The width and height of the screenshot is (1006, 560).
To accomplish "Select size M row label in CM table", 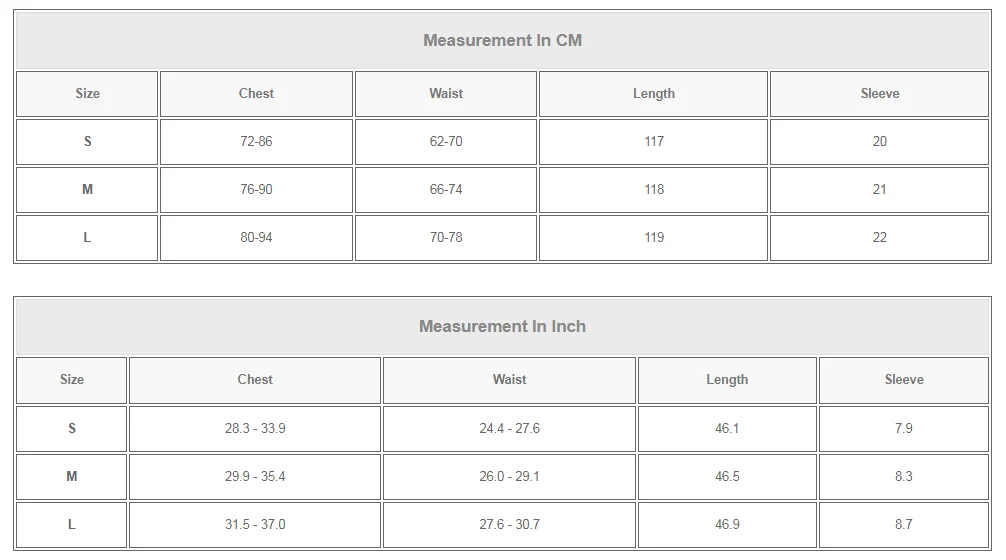I will [87, 190].
